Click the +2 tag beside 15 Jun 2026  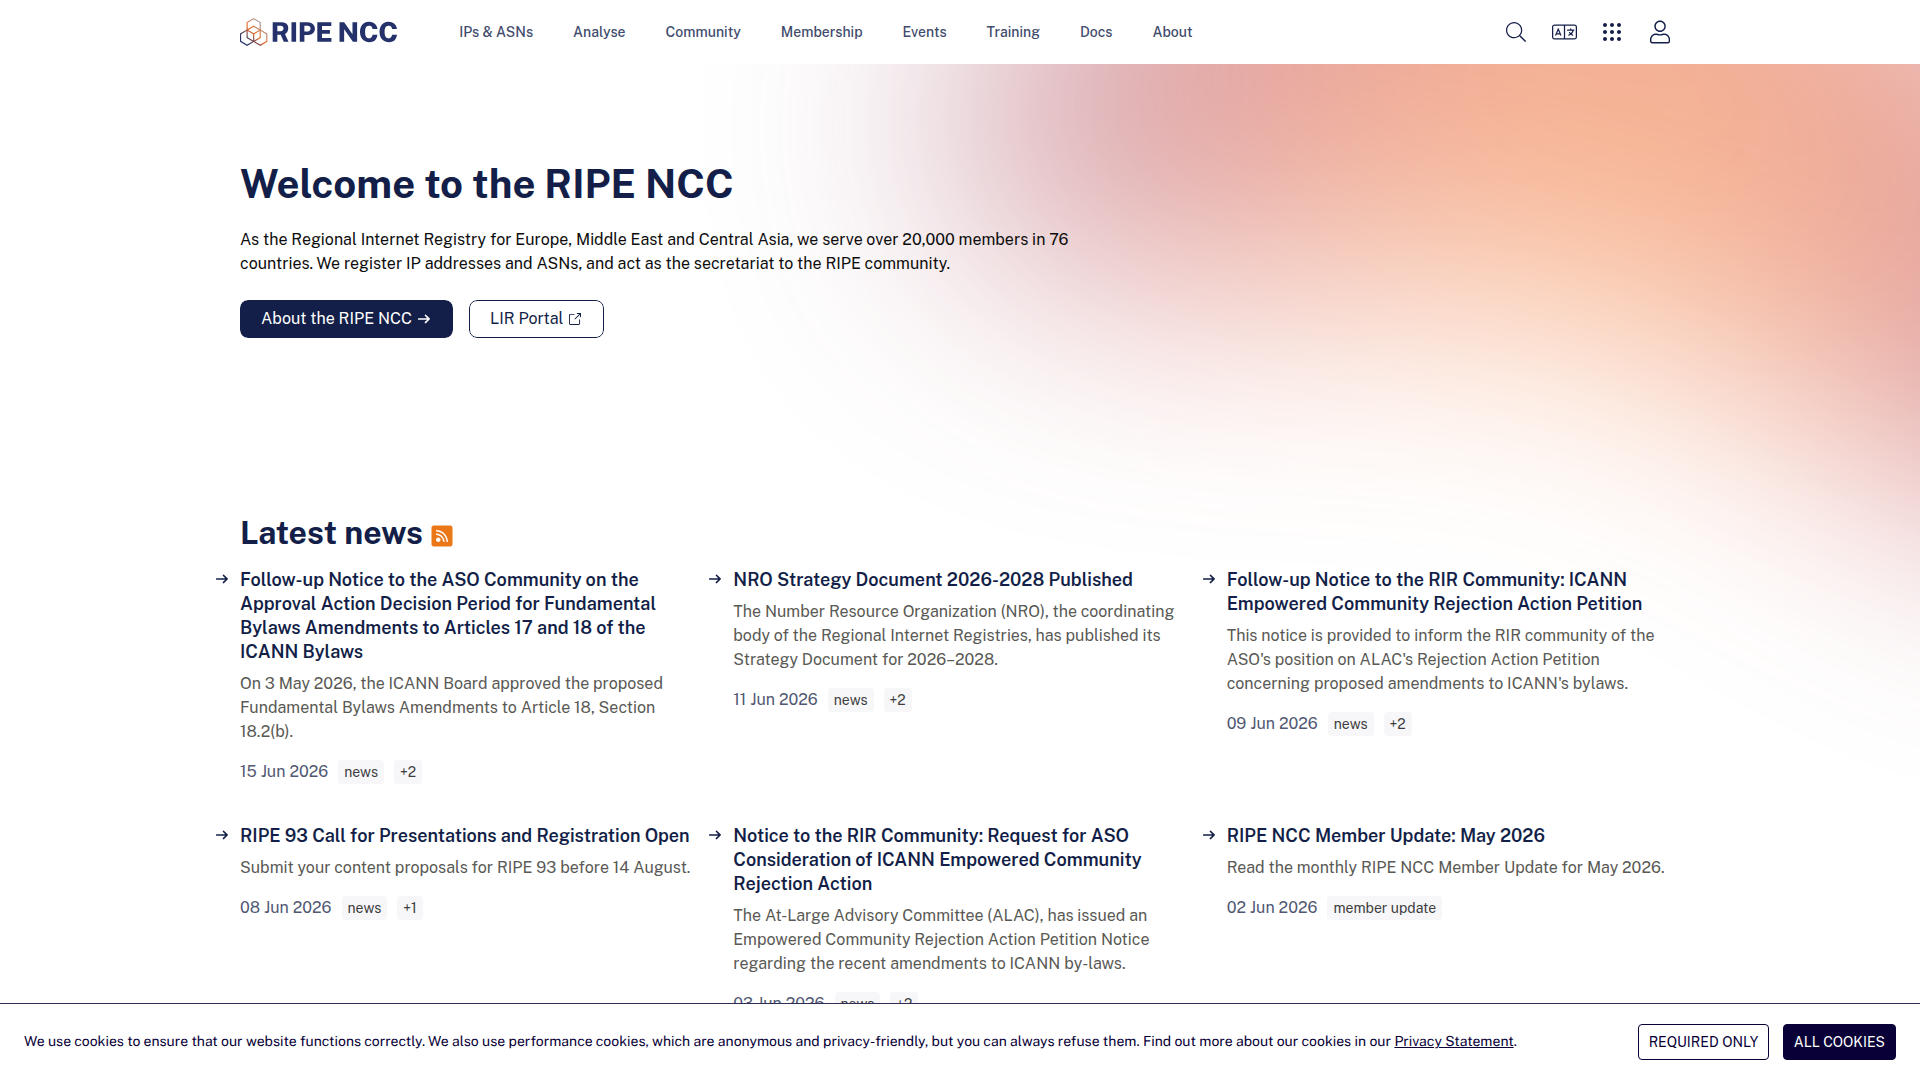[x=408, y=772]
